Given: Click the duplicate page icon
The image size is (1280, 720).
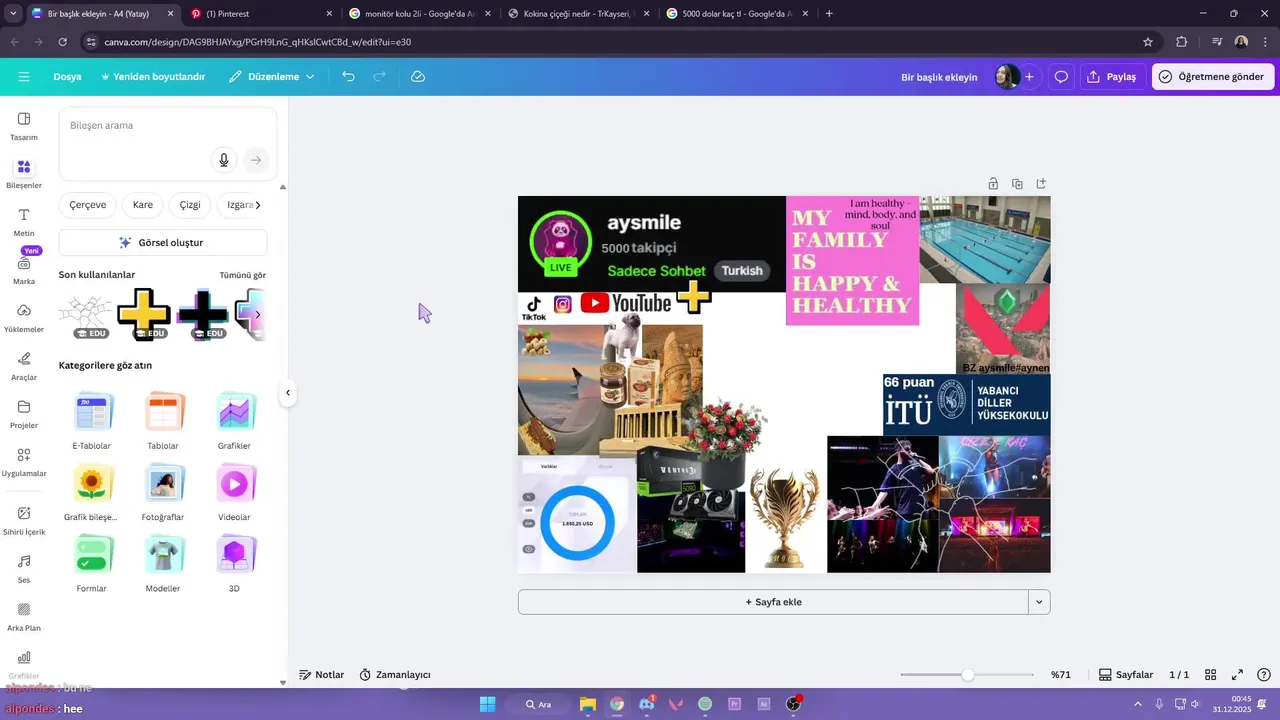Looking at the screenshot, I should click(x=1017, y=184).
